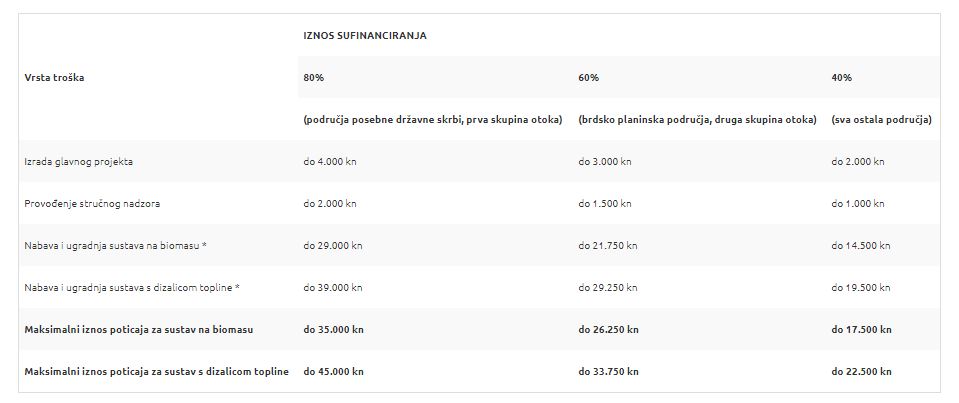Select 'Maksimalni iznos poticaja za sustav s dizalicom topline'

[157, 371]
